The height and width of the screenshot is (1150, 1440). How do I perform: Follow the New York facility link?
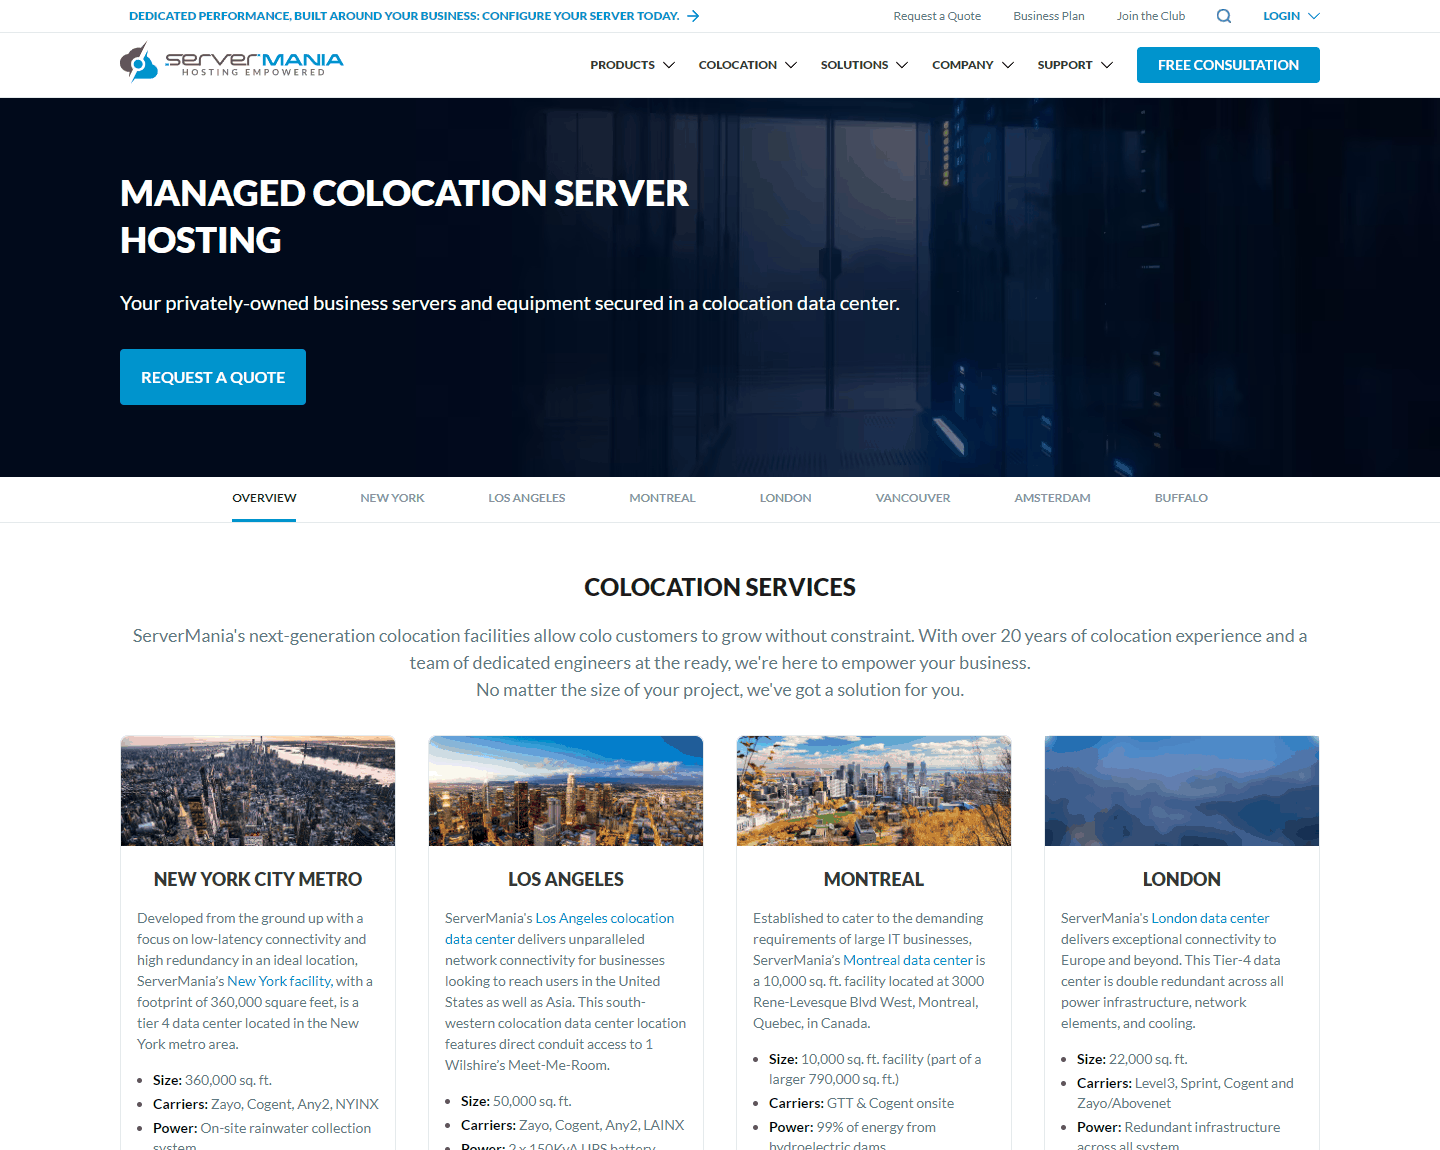tap(279, 981)
